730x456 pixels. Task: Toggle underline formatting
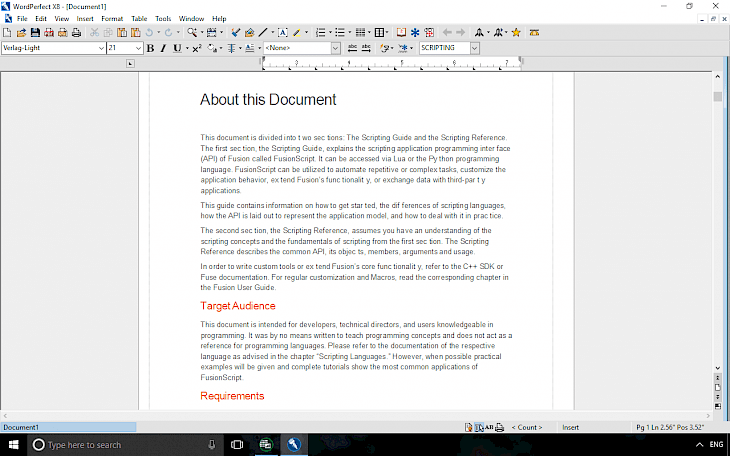[x=177, y=48]
